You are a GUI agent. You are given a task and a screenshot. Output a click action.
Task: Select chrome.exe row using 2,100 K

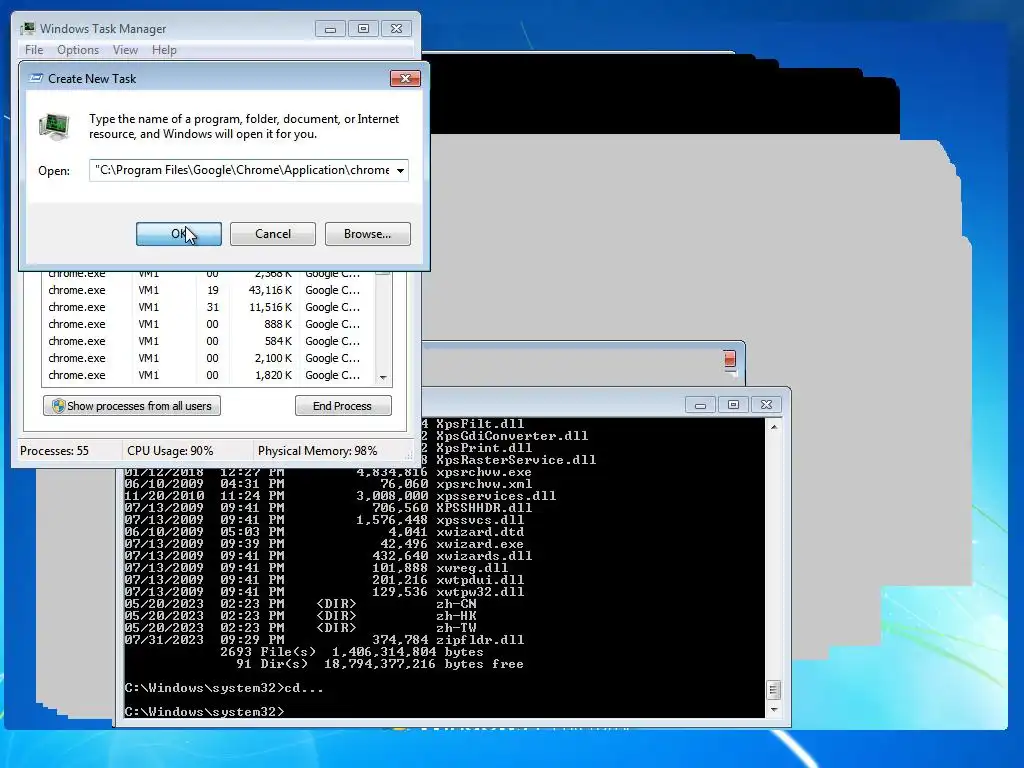point(208,358)
